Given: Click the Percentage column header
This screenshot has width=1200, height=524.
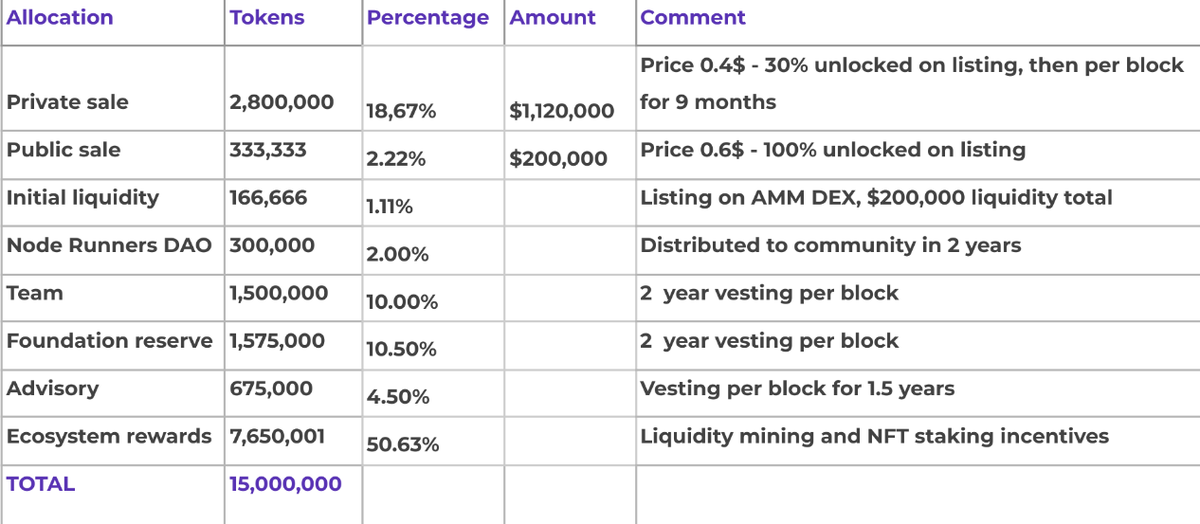Looking at the screenshot, I should coord(428,18).
